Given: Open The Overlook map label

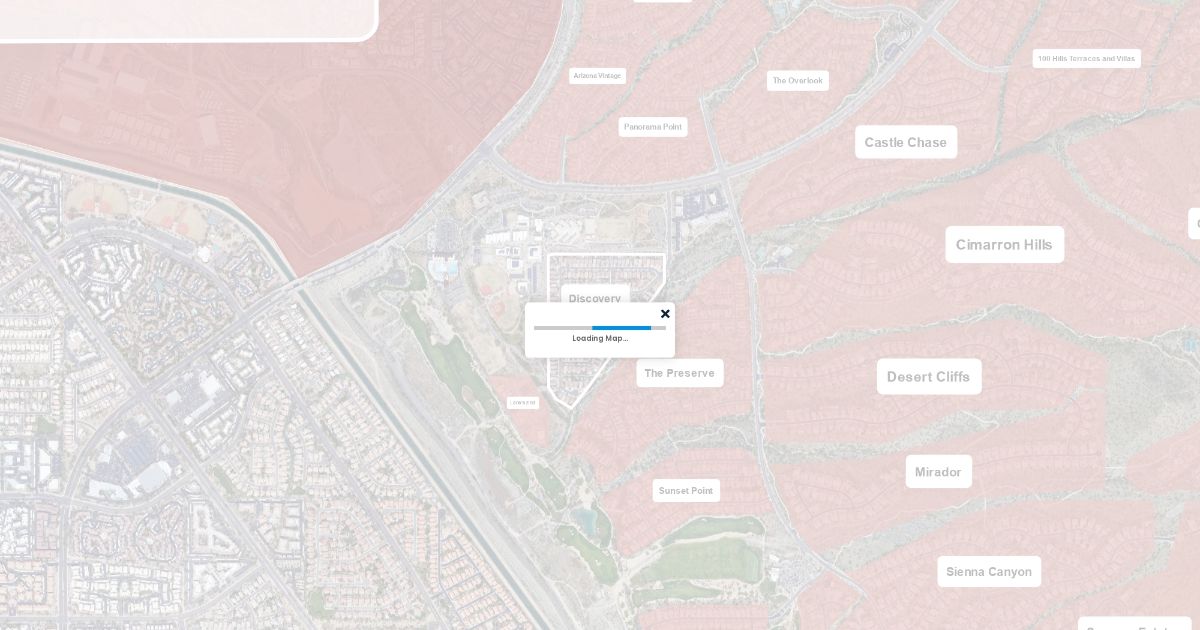Looking at the screenshot, I should click(798, 80).
